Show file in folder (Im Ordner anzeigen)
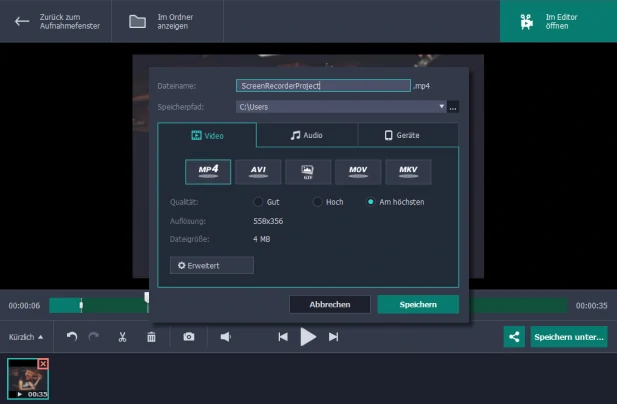This screenshot has height=404, width=617. pyautogui.click(x=167, y=21)
